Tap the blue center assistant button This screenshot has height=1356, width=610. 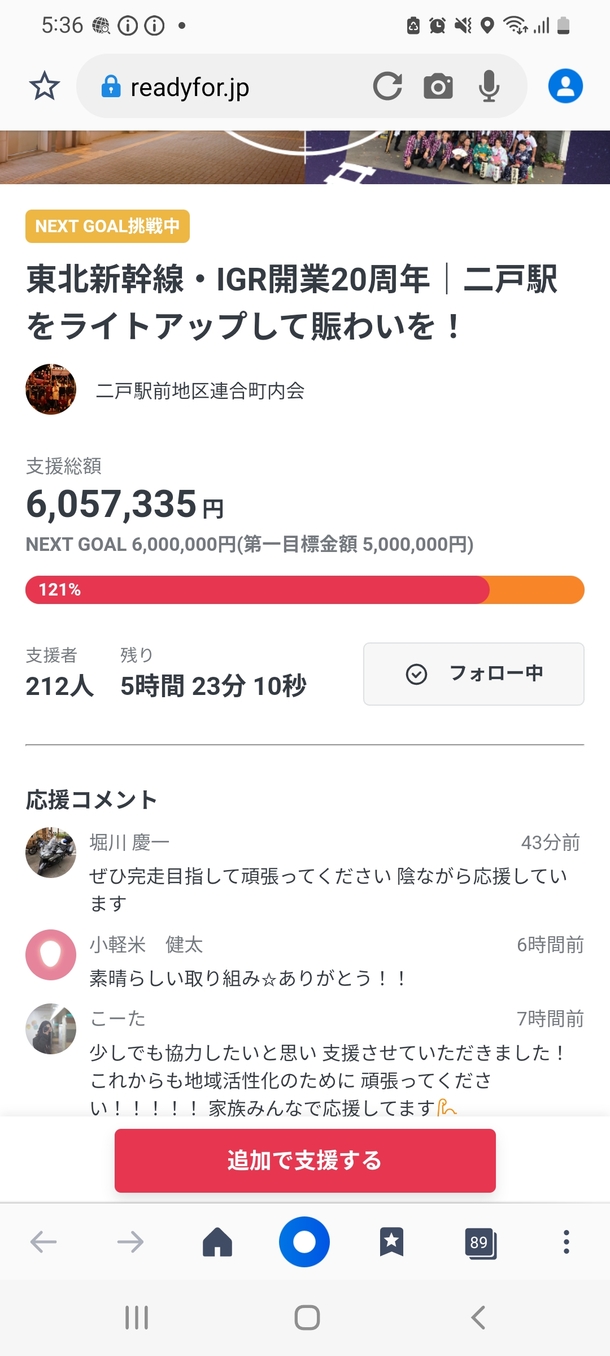tap(304, 1242)
